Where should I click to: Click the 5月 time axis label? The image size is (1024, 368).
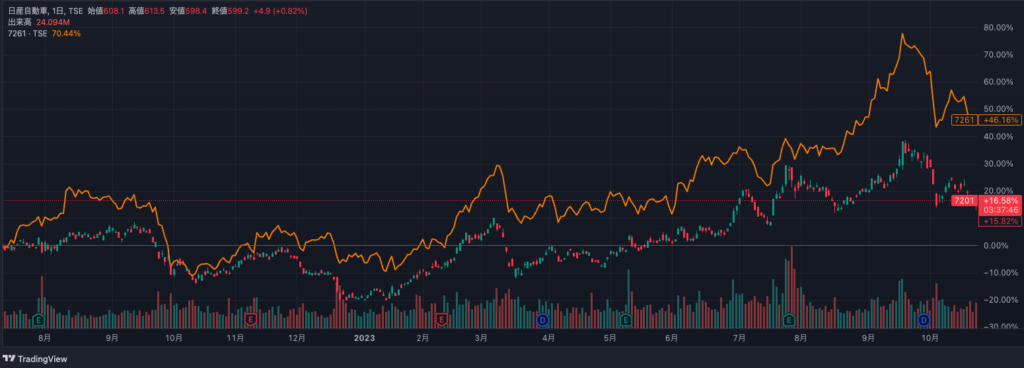click(x=609, y=338)
